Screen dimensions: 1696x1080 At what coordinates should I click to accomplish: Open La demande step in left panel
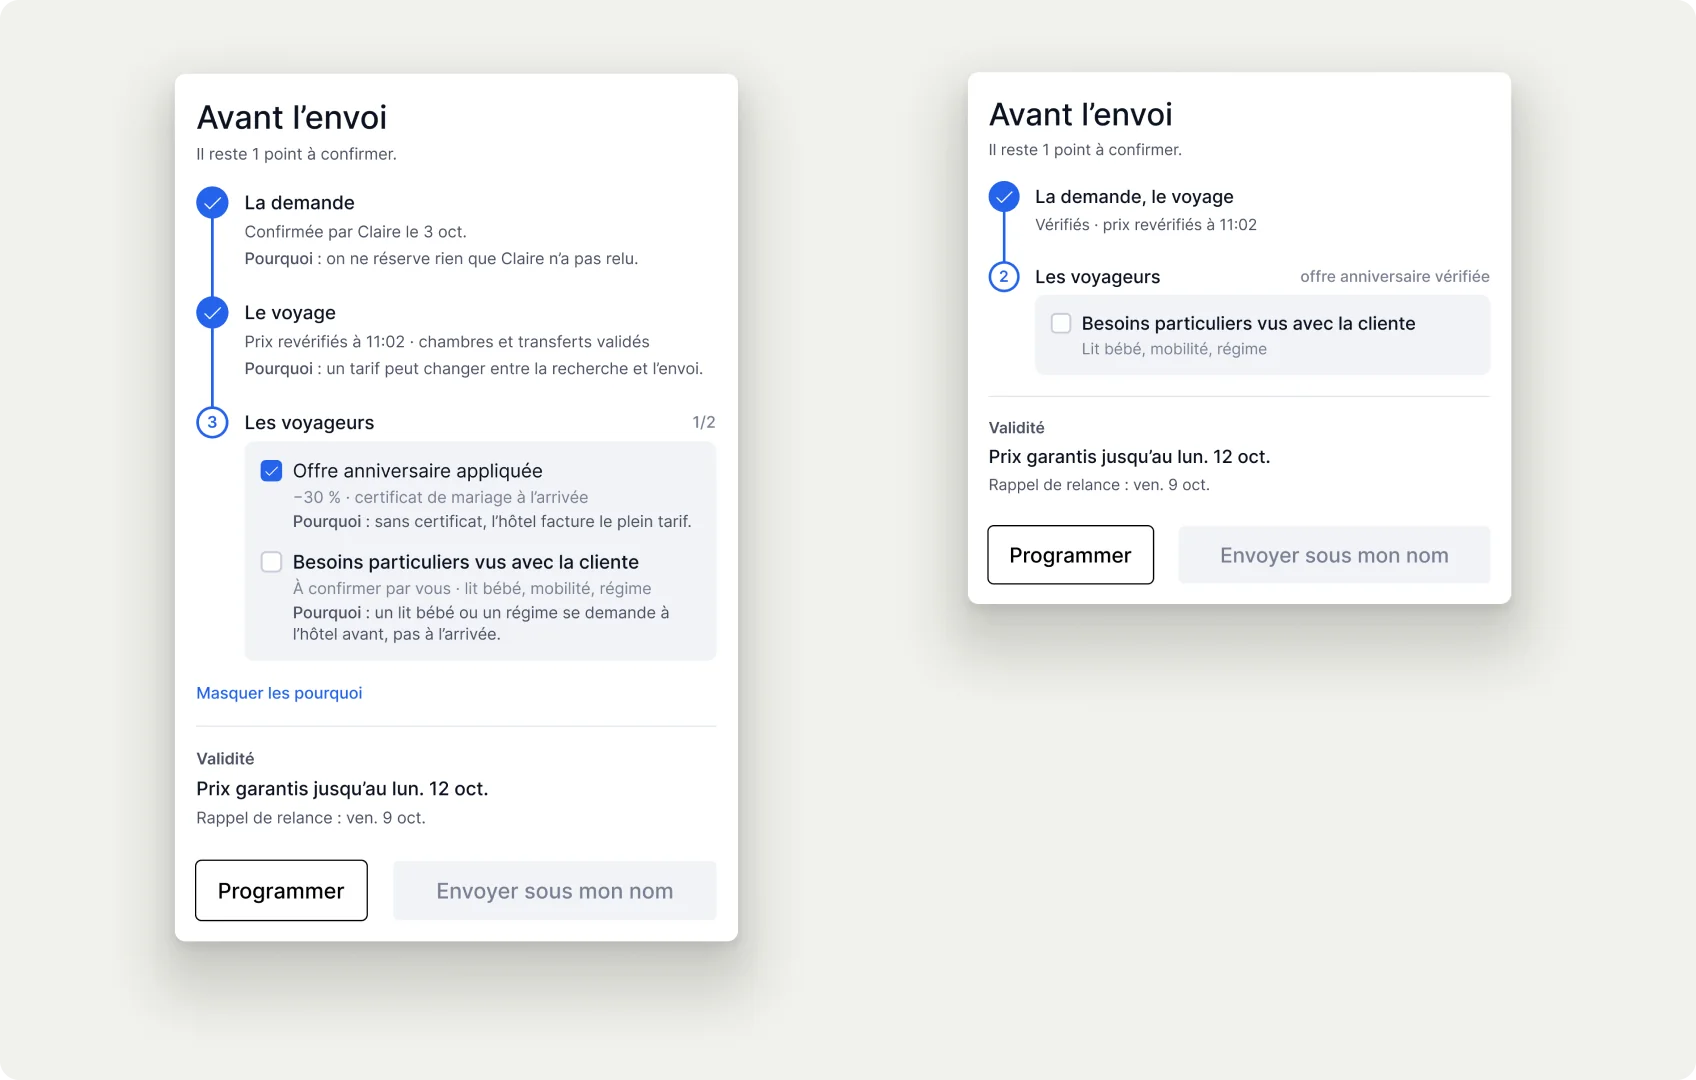(299, 203)
